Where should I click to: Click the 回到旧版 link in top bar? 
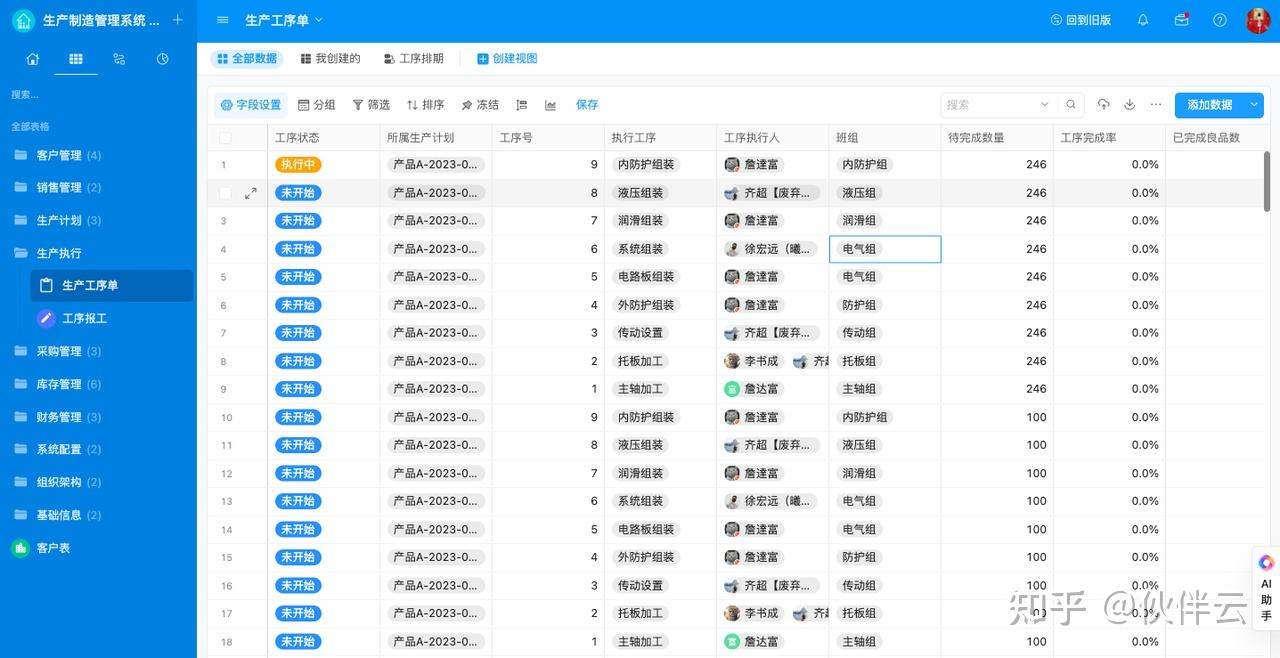(x=1081, y=19)
